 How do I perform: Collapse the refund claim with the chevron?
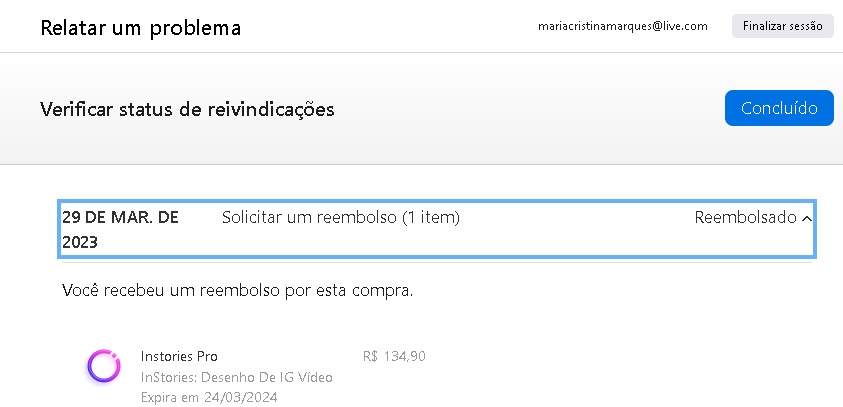pos(807,218)
